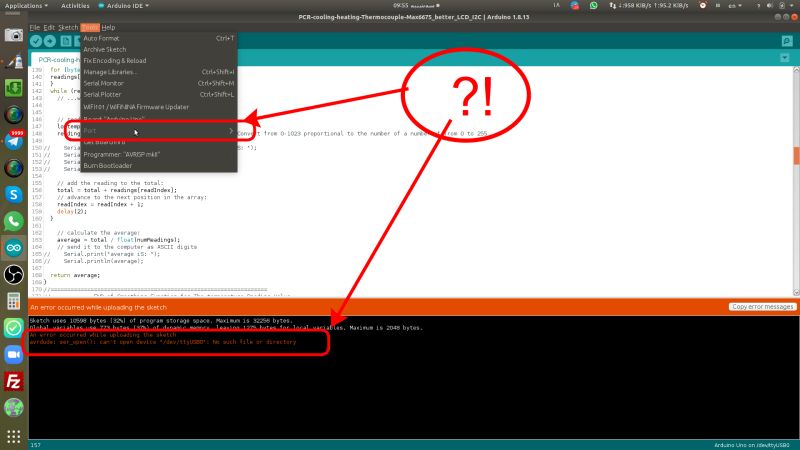800x450 pixels.
Task: Expand the greyed-out Port submenu
Action: (x=159, y=131)
